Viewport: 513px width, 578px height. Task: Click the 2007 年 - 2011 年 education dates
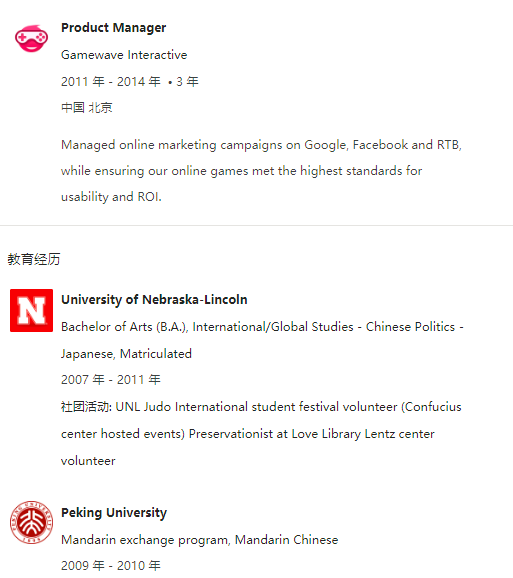pyautogui.click(x=111, y=380)
